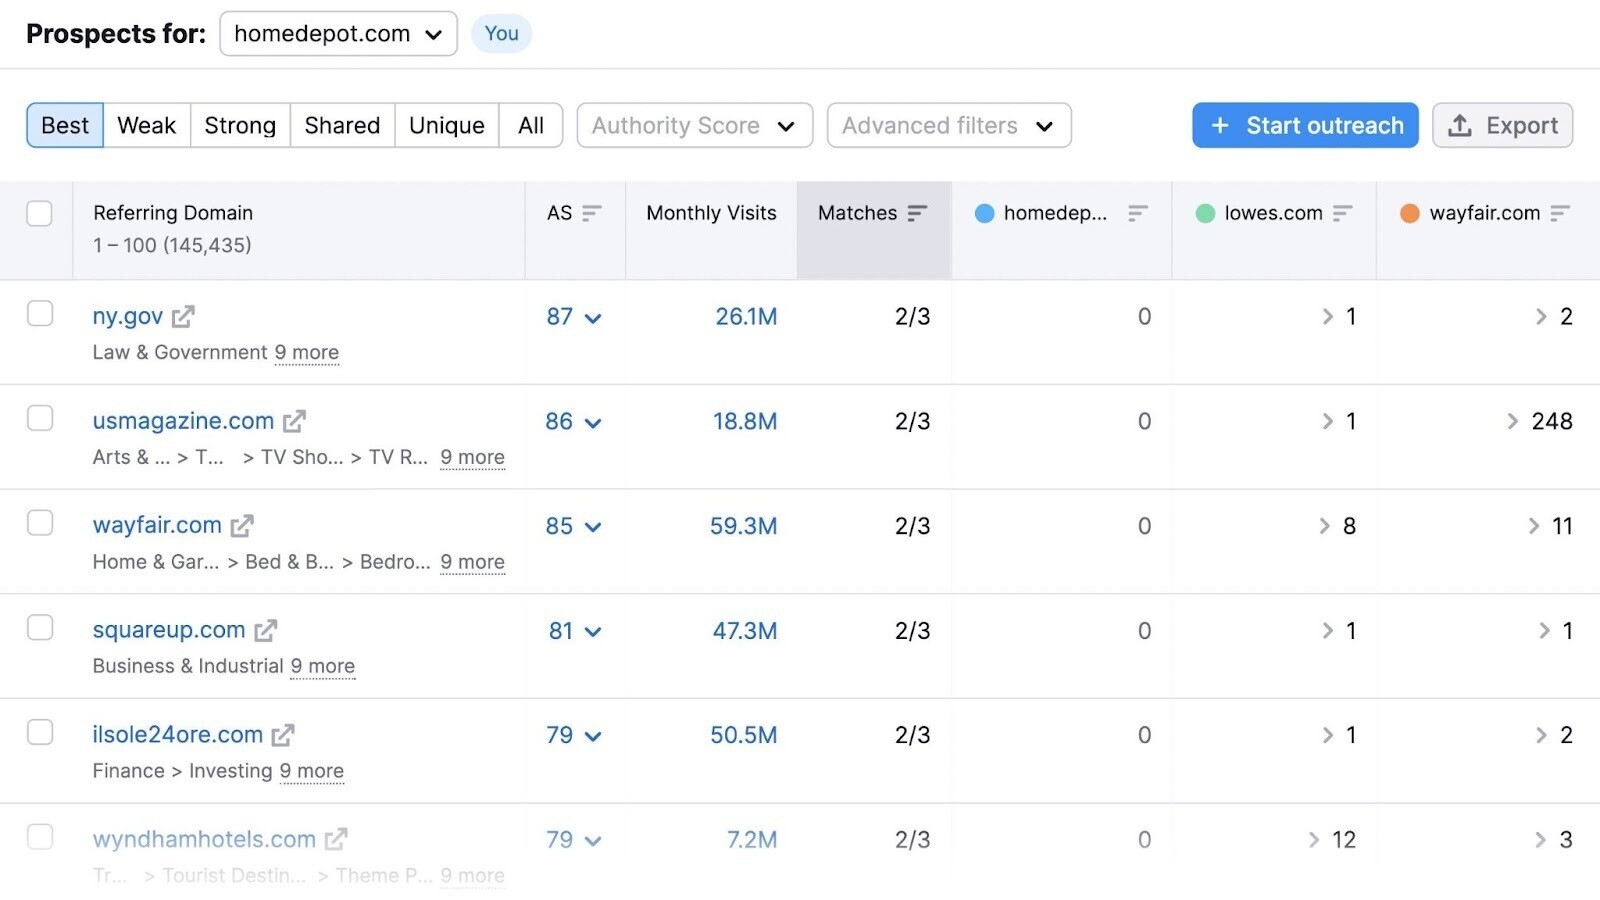Open the ny.gov domain link
Viewport: 1600px width, 900px height.
[x=128, y=317]
